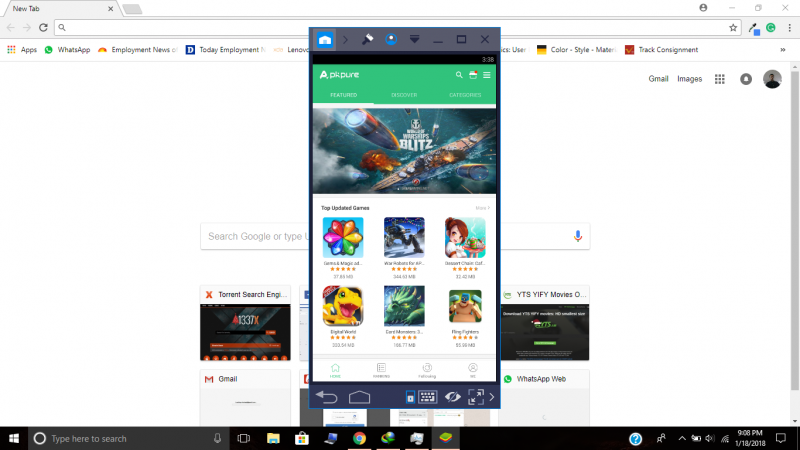Open the Gems & Magic game icon
Image resolution: width=800 pixels, height=450 pixels.
343,237
